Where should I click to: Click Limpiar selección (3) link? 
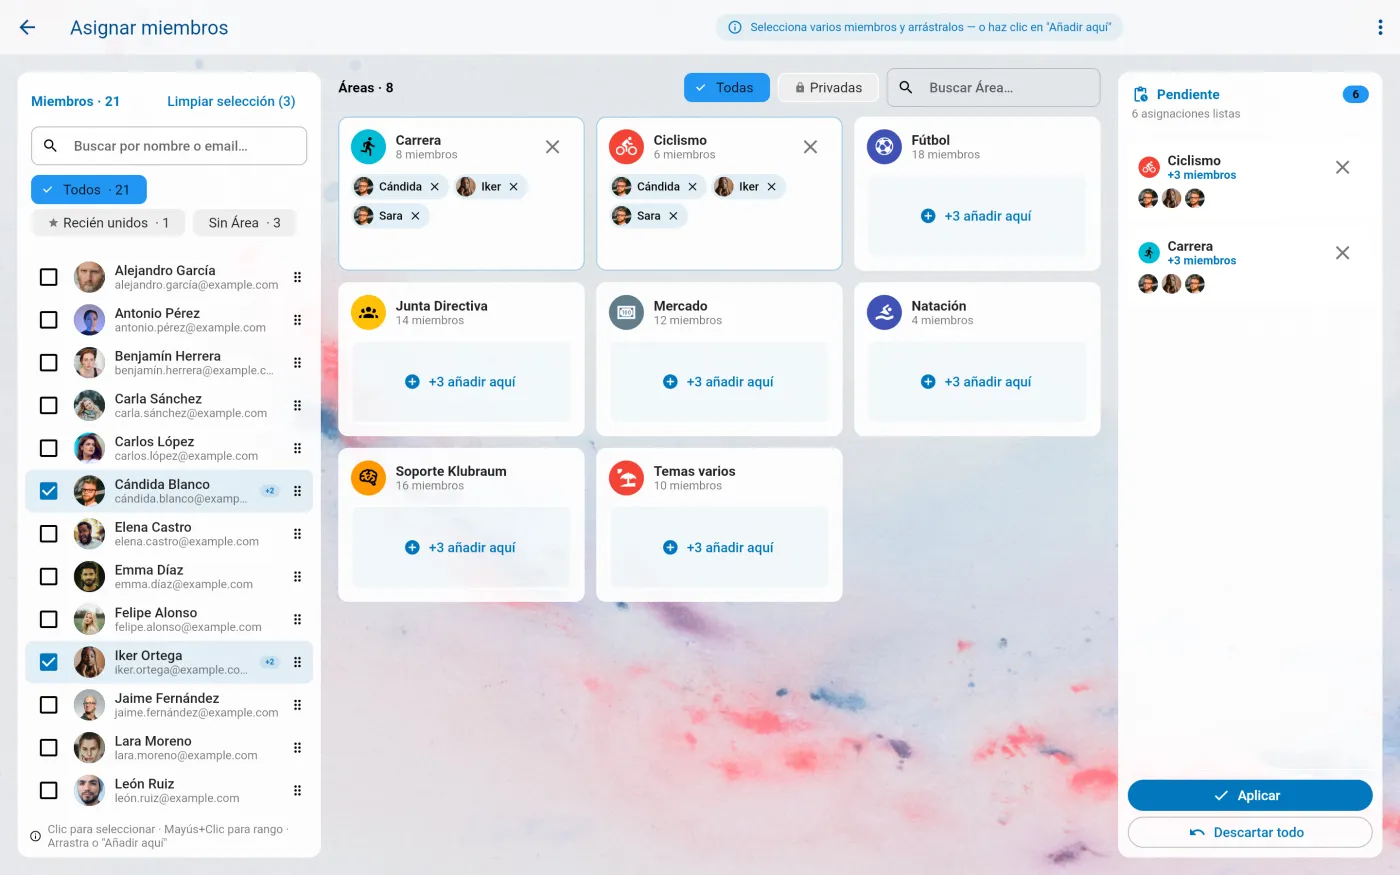coord(231,101)
